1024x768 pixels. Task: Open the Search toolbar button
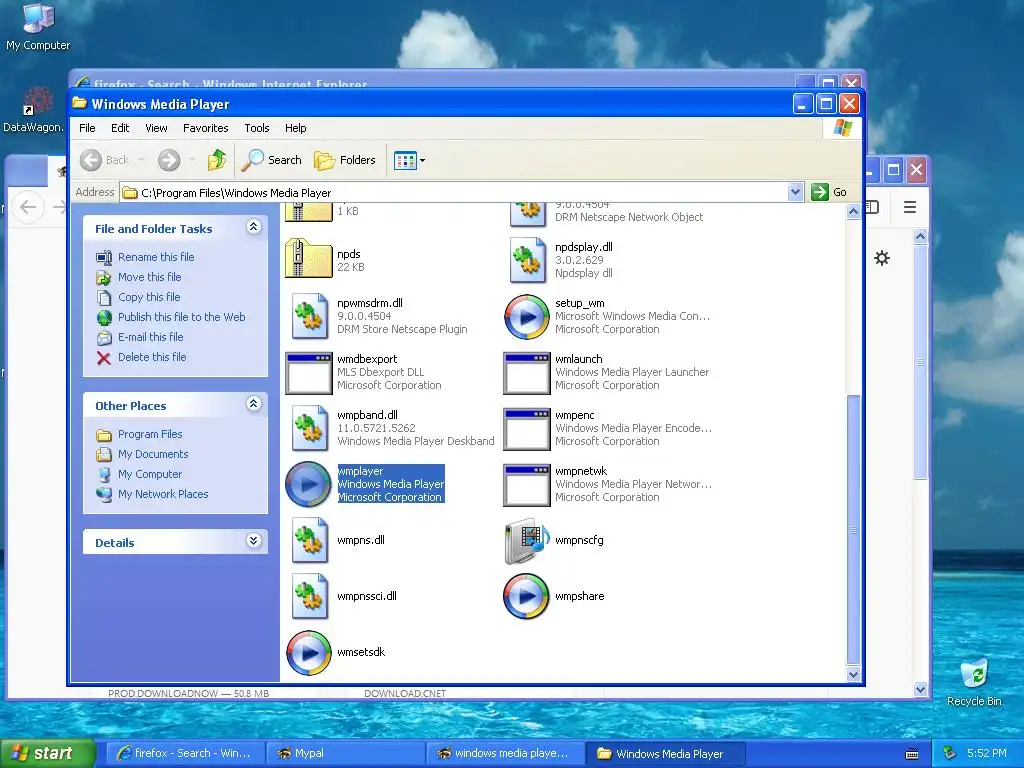[x=272, y=160]
